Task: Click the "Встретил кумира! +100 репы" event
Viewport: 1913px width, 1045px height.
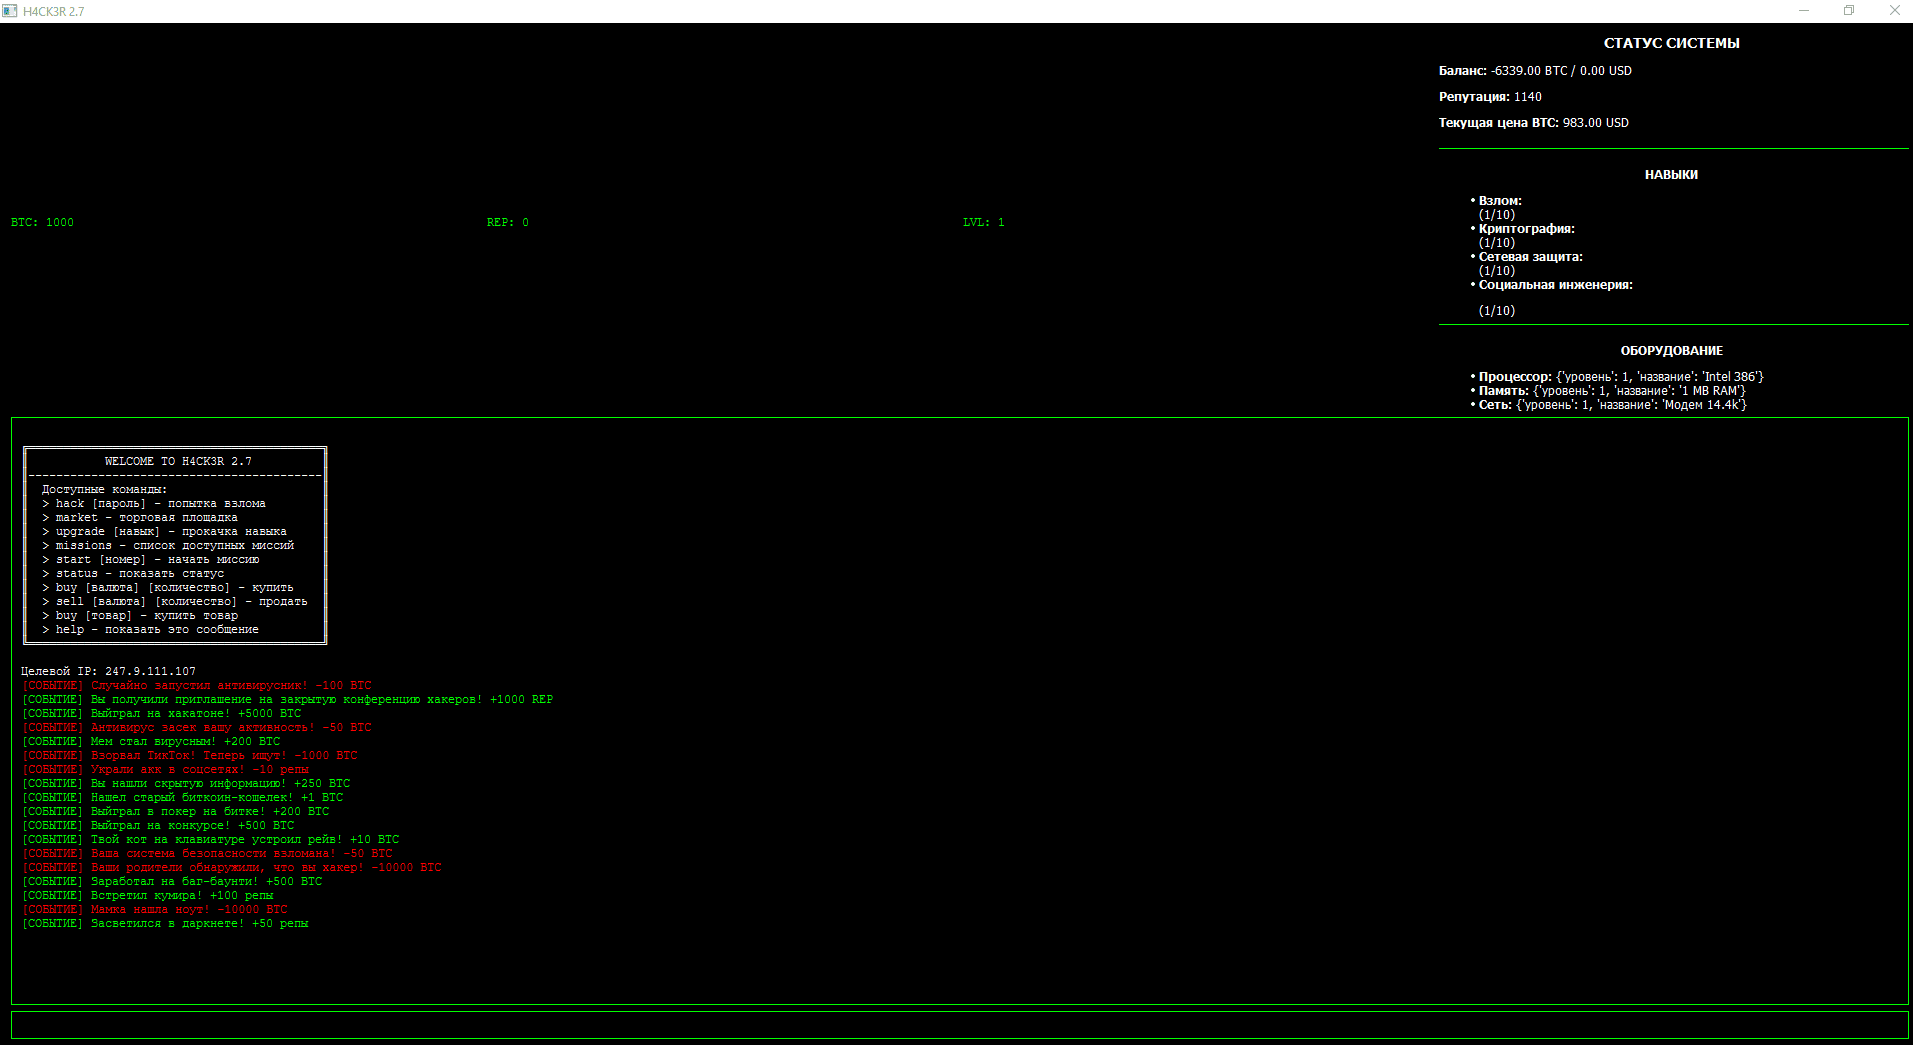Action: tap(147, 895)
